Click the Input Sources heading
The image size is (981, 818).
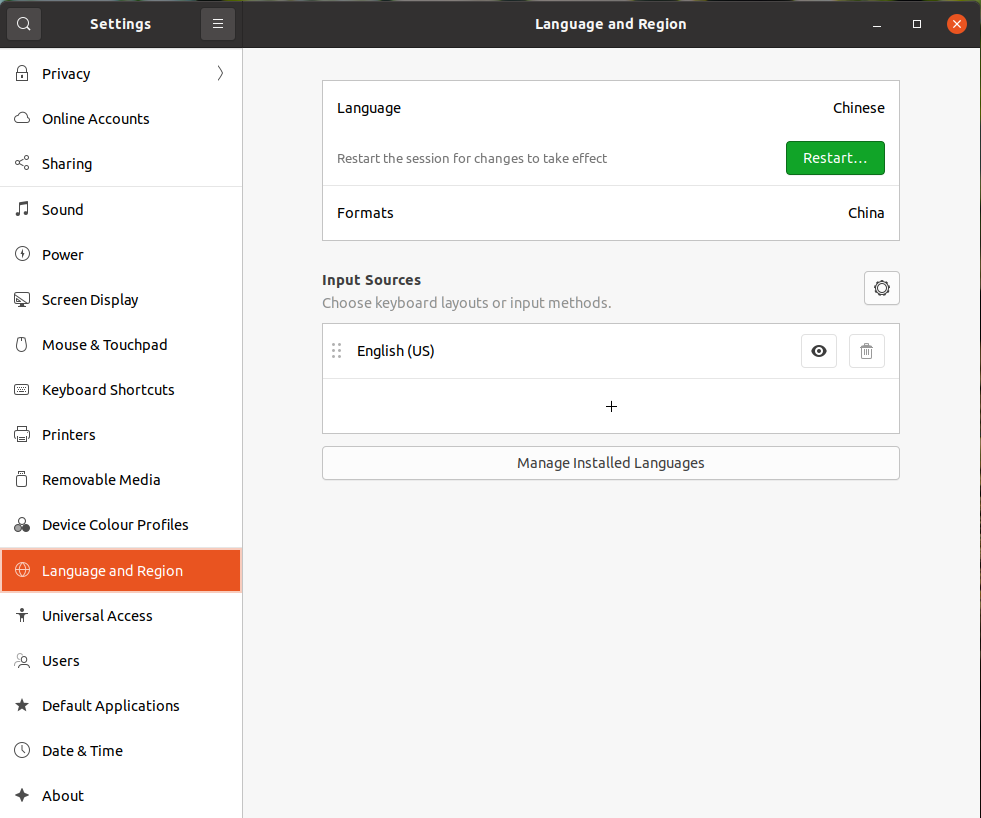[372, 280]
